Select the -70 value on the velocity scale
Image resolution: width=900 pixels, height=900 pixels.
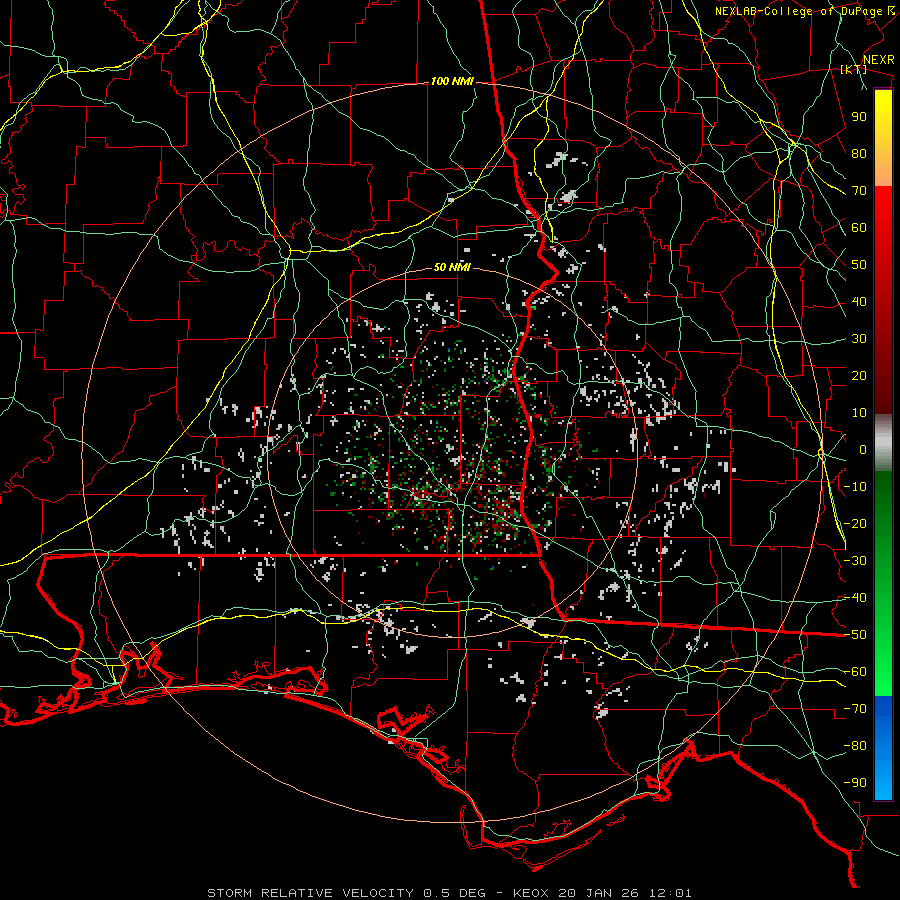(x=855, y=709)
